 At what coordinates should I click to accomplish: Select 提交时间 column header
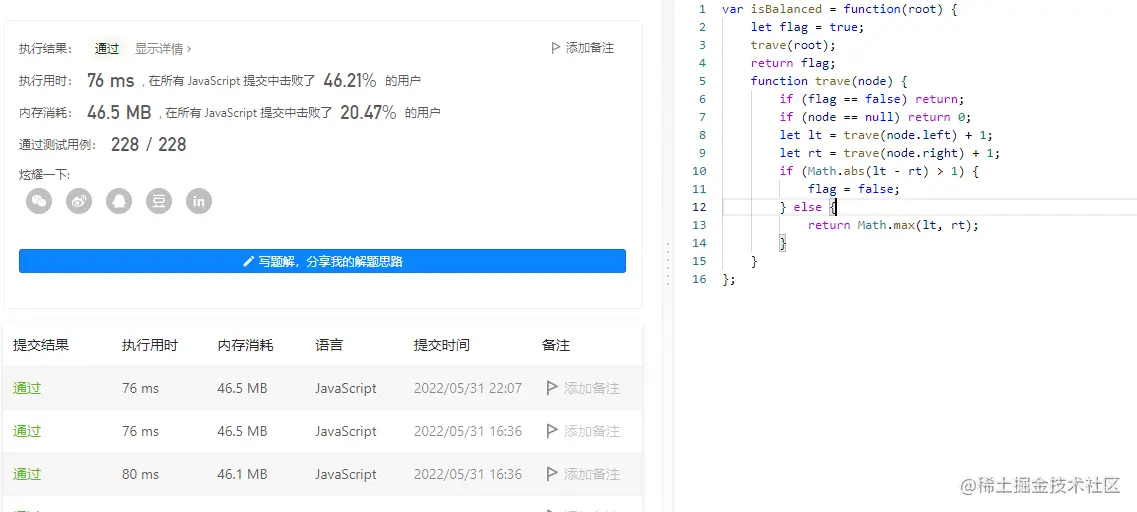click(442, 345)
